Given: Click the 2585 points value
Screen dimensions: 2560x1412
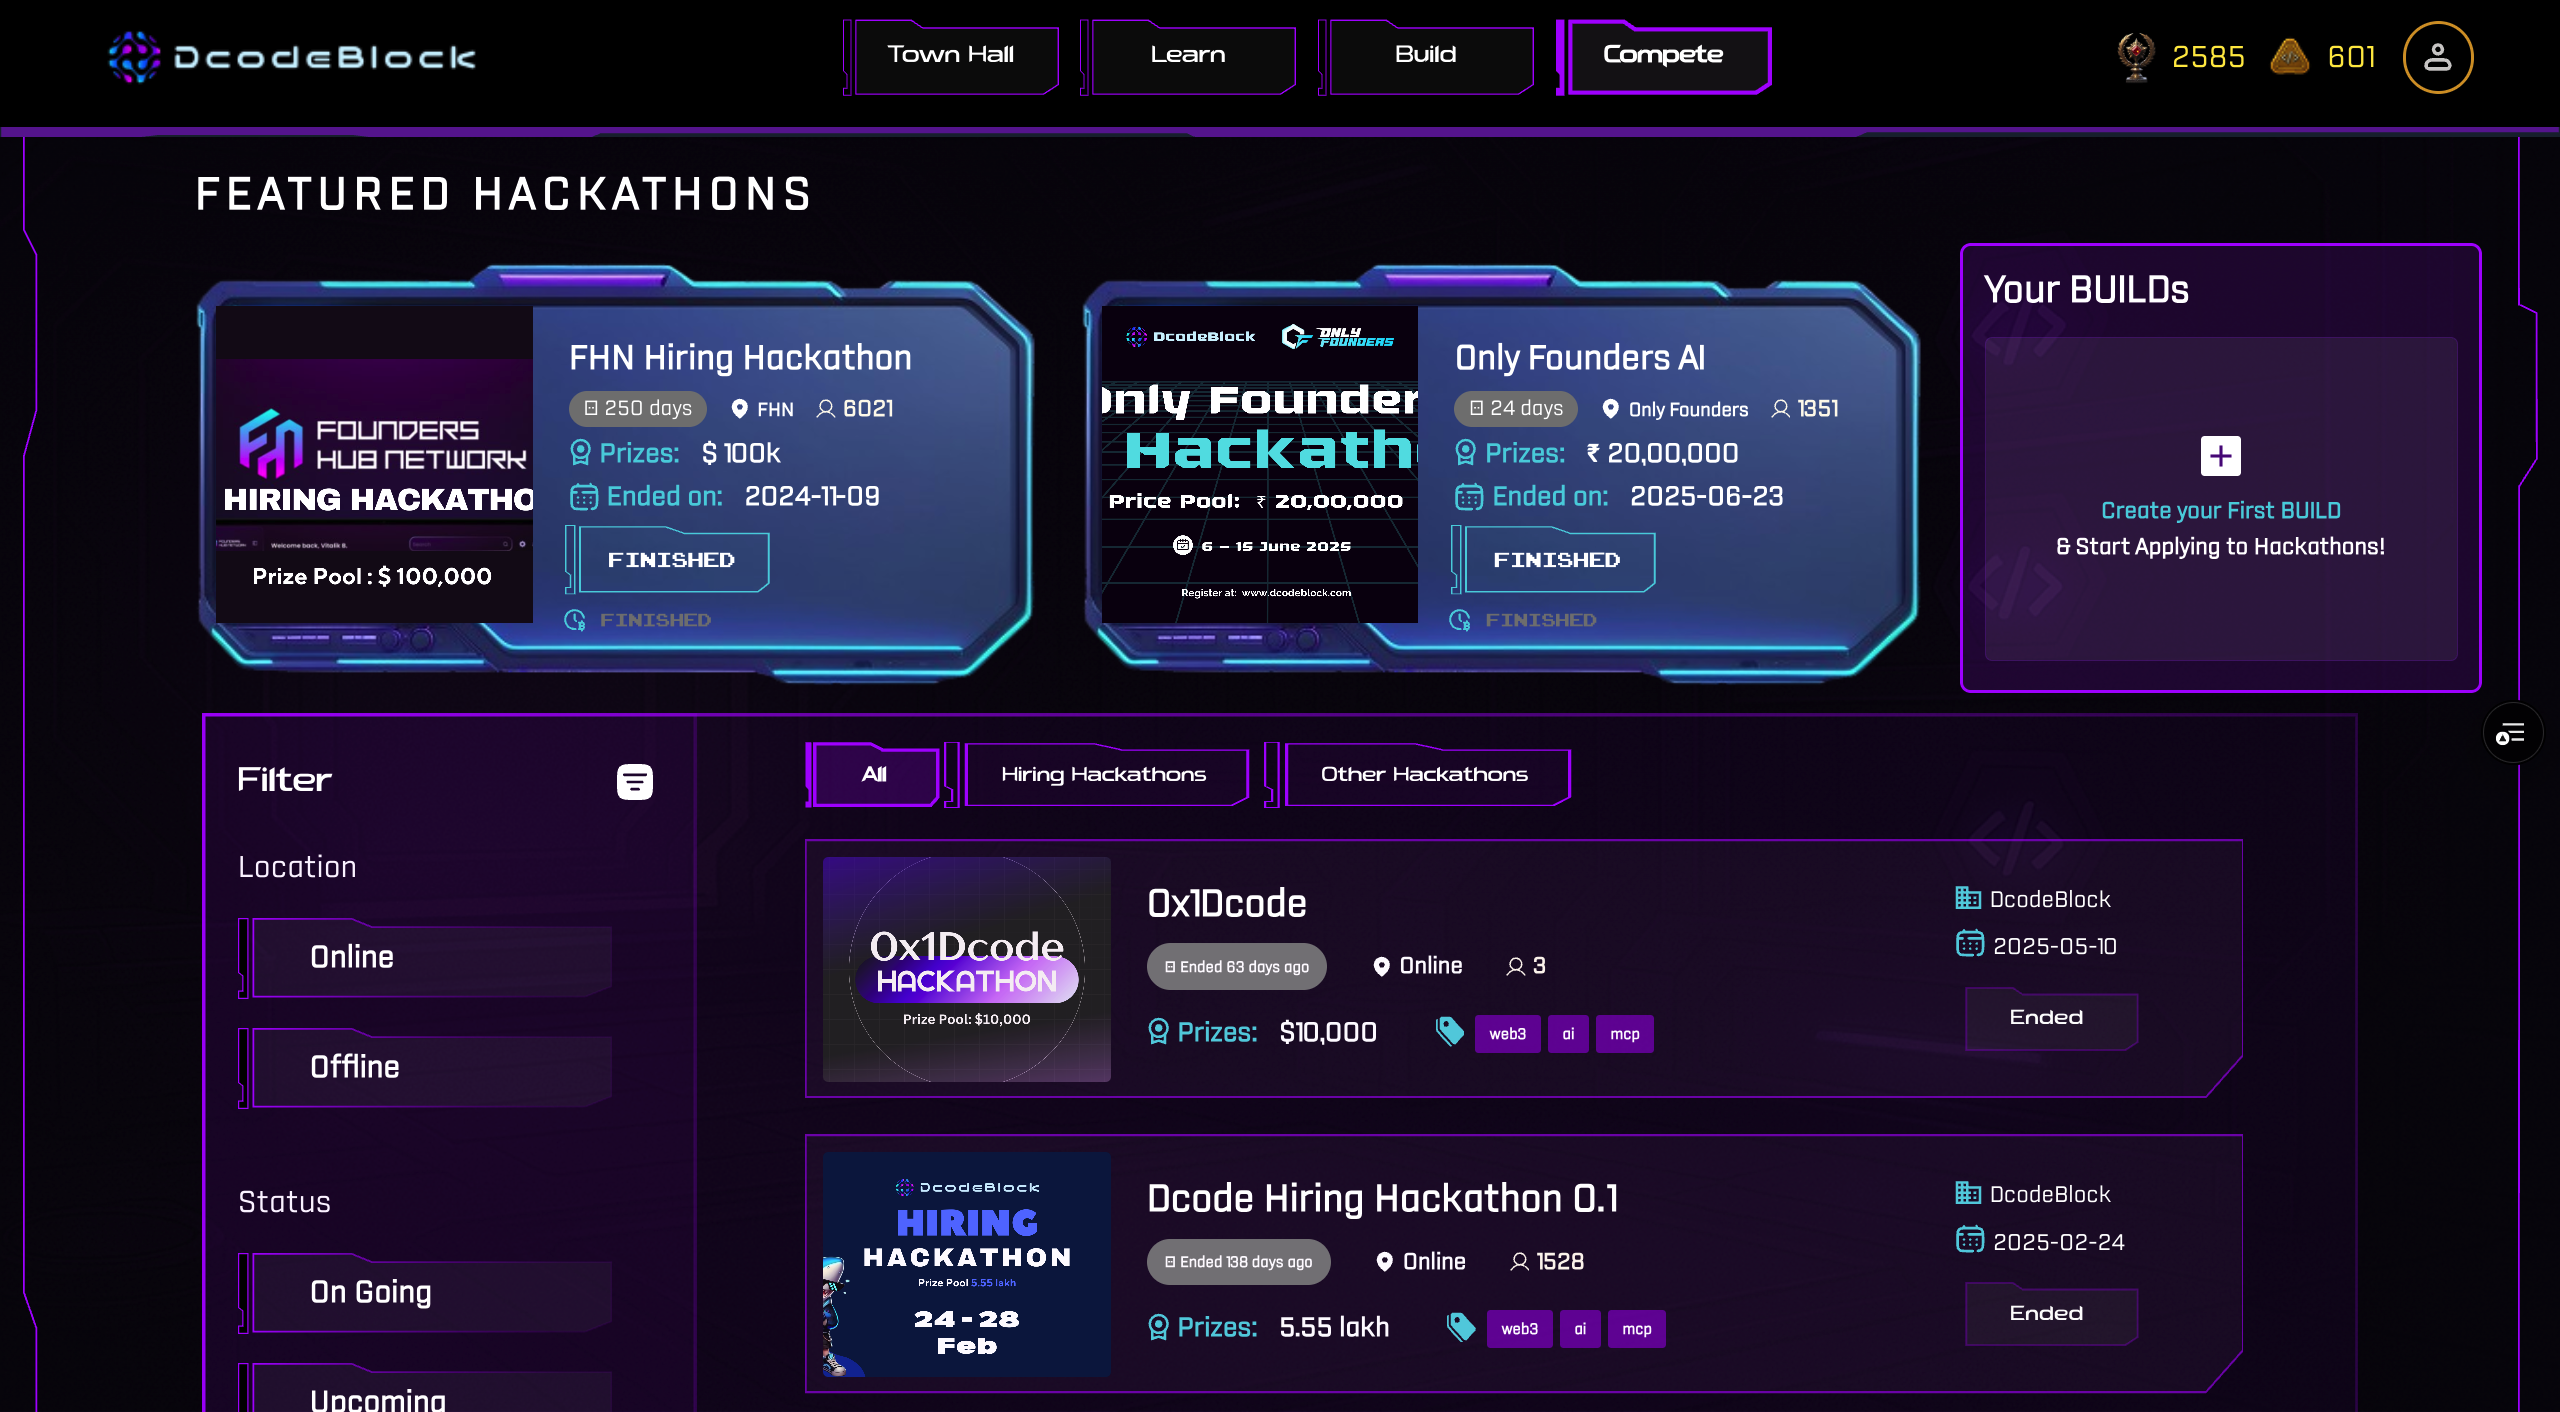Looking at the screenshot, I should pyautogui.click(x=2208, y=57).
